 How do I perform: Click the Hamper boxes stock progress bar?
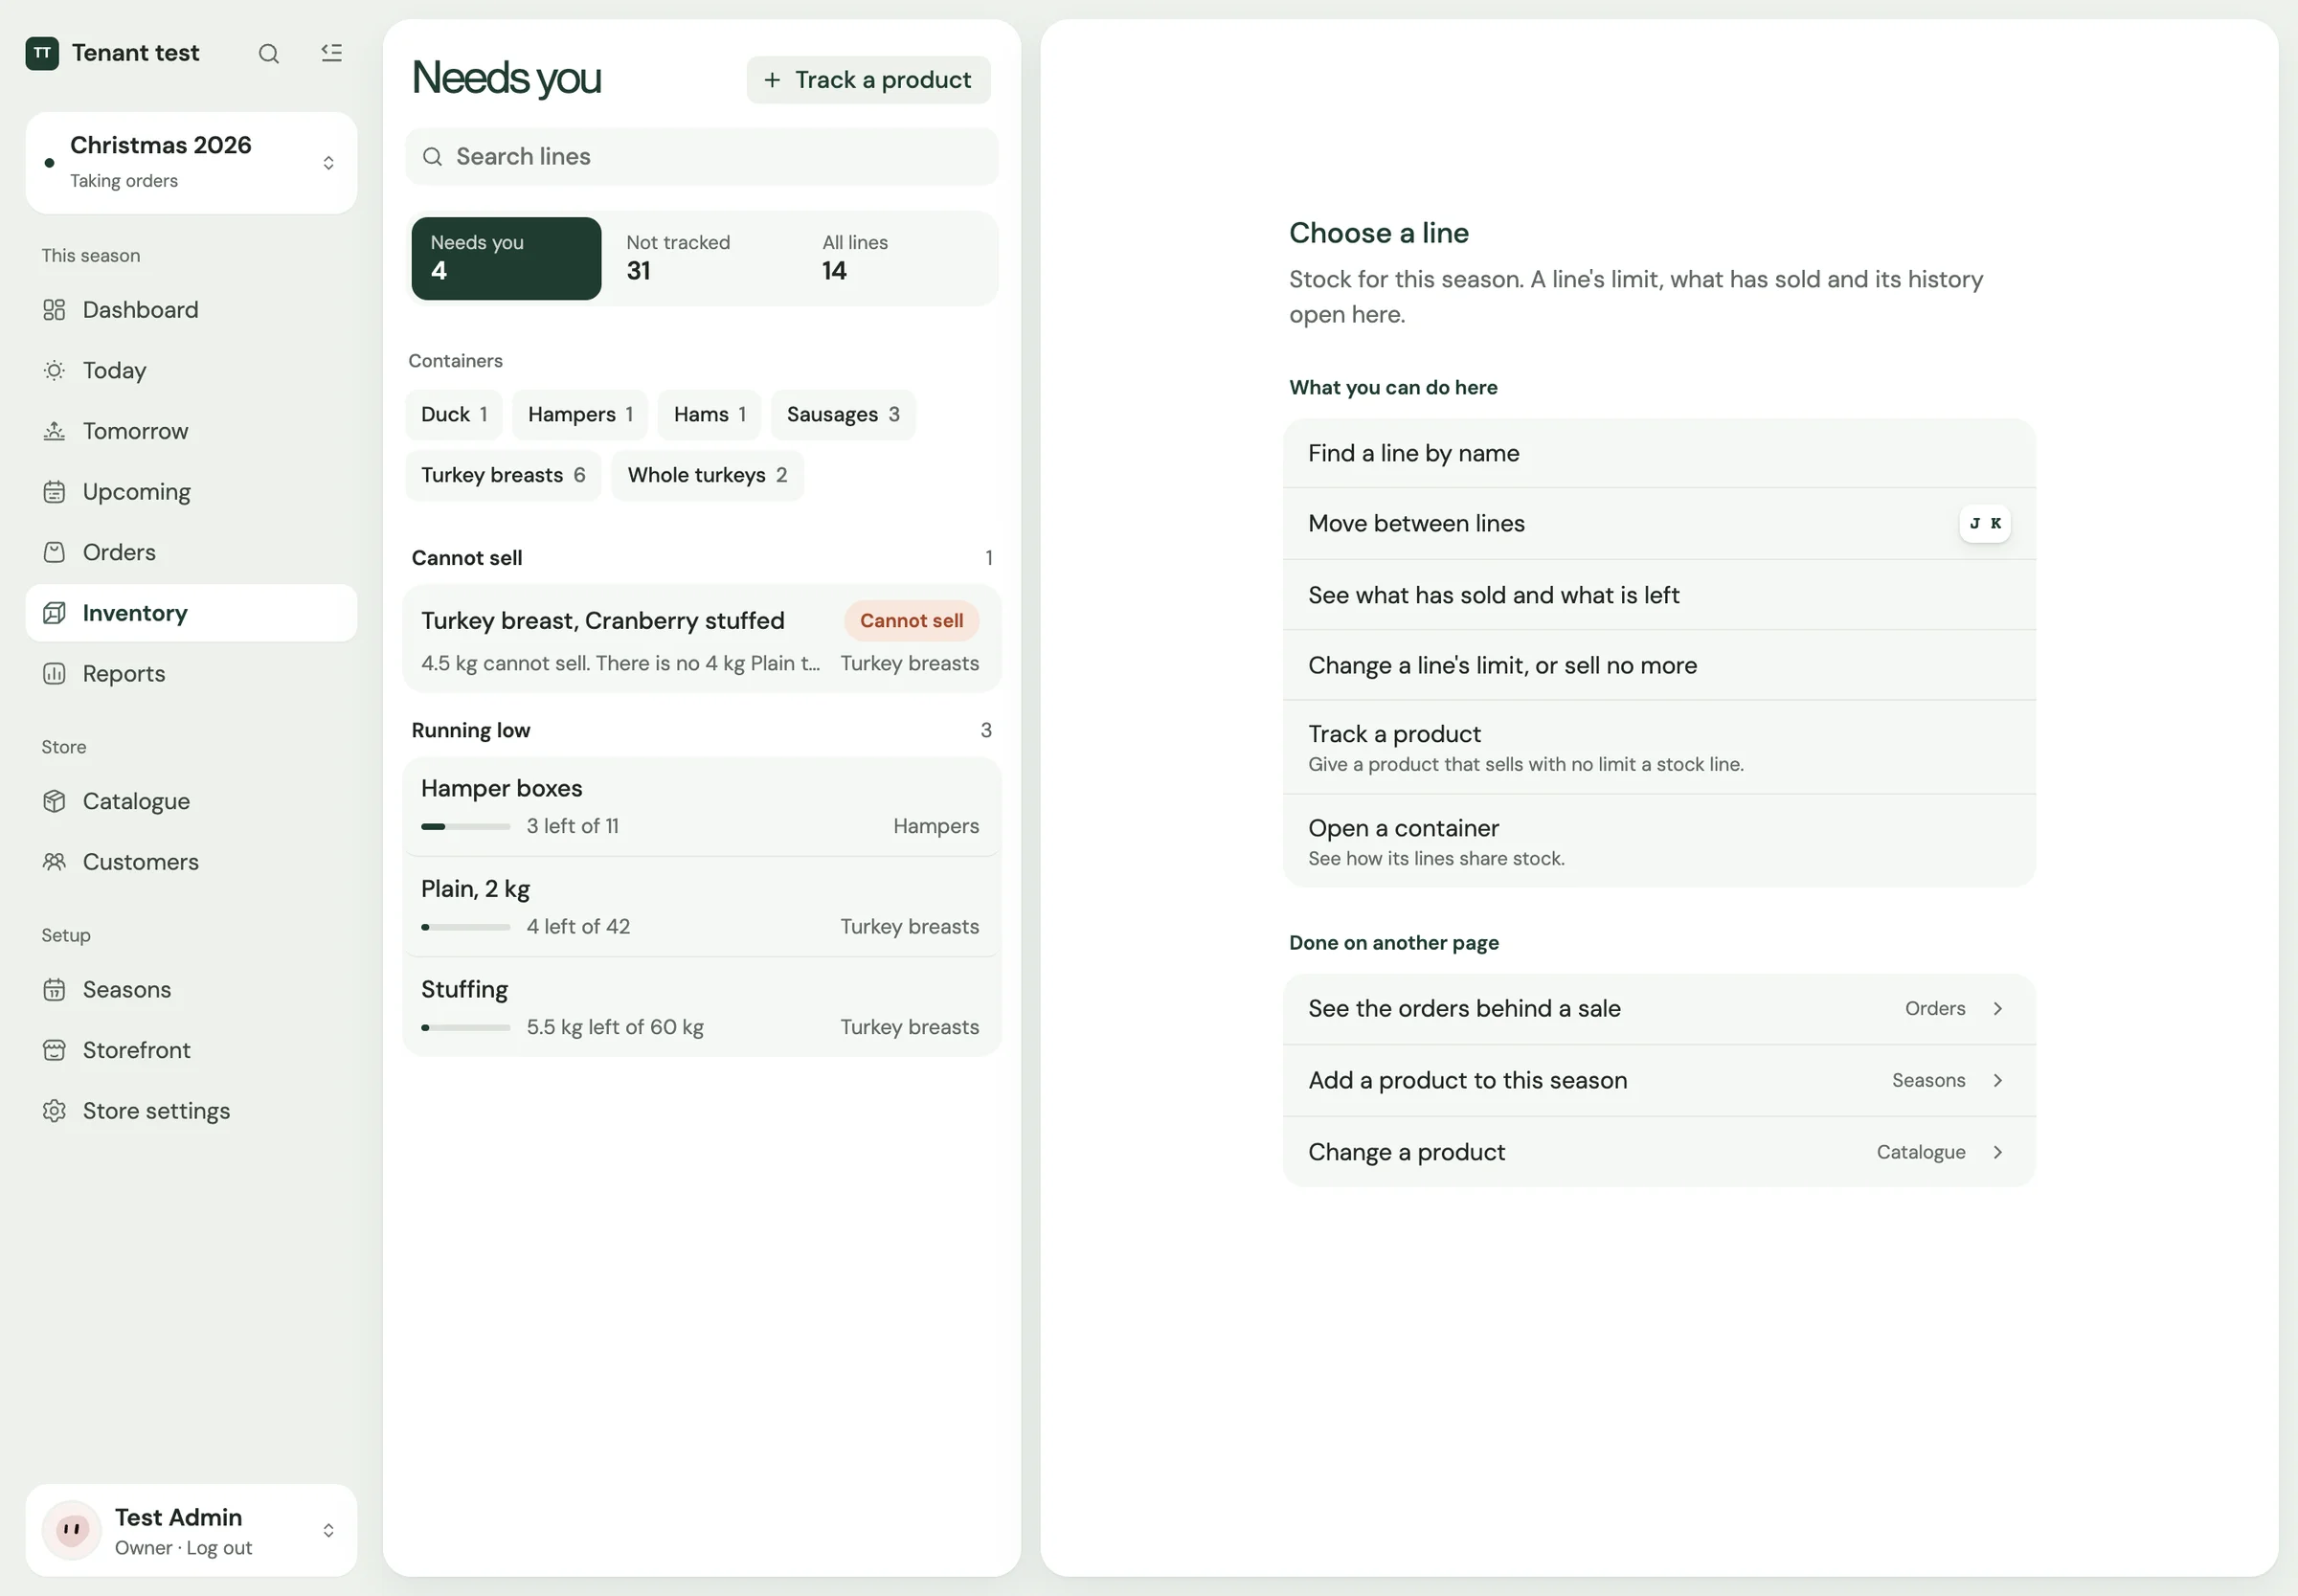pos(465,827)
